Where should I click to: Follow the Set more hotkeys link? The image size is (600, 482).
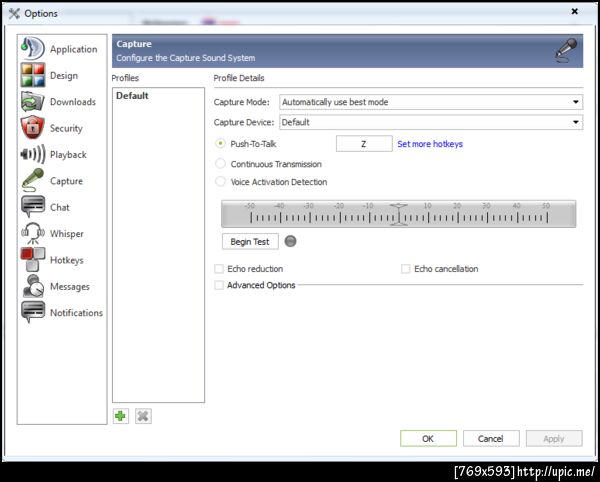coord(430,144)
